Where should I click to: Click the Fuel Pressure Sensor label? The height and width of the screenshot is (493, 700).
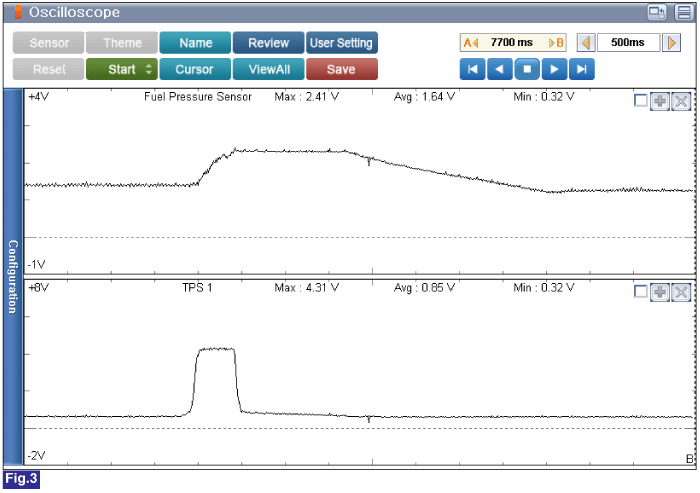(198, 97)
